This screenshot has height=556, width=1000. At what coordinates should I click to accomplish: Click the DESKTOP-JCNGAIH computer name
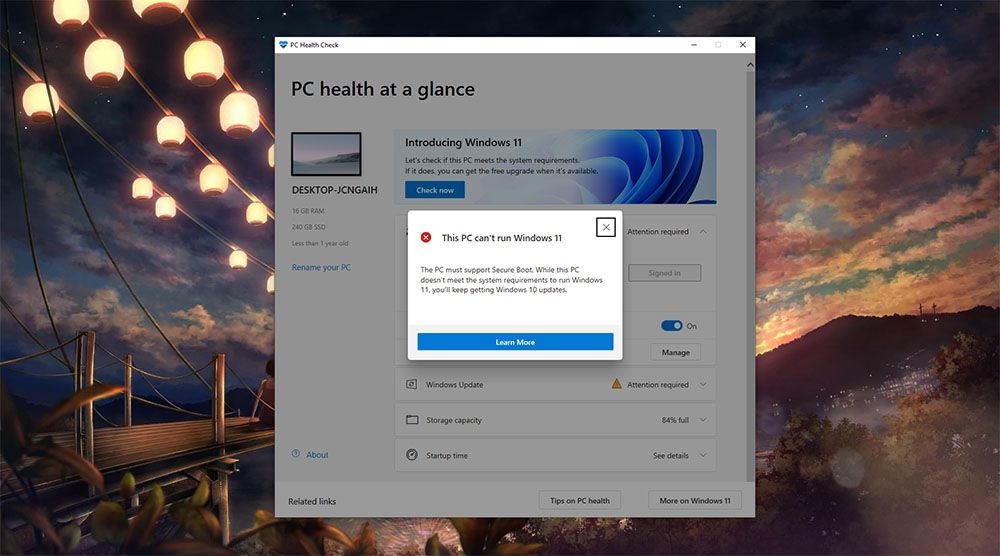click(x=335, y=190)
